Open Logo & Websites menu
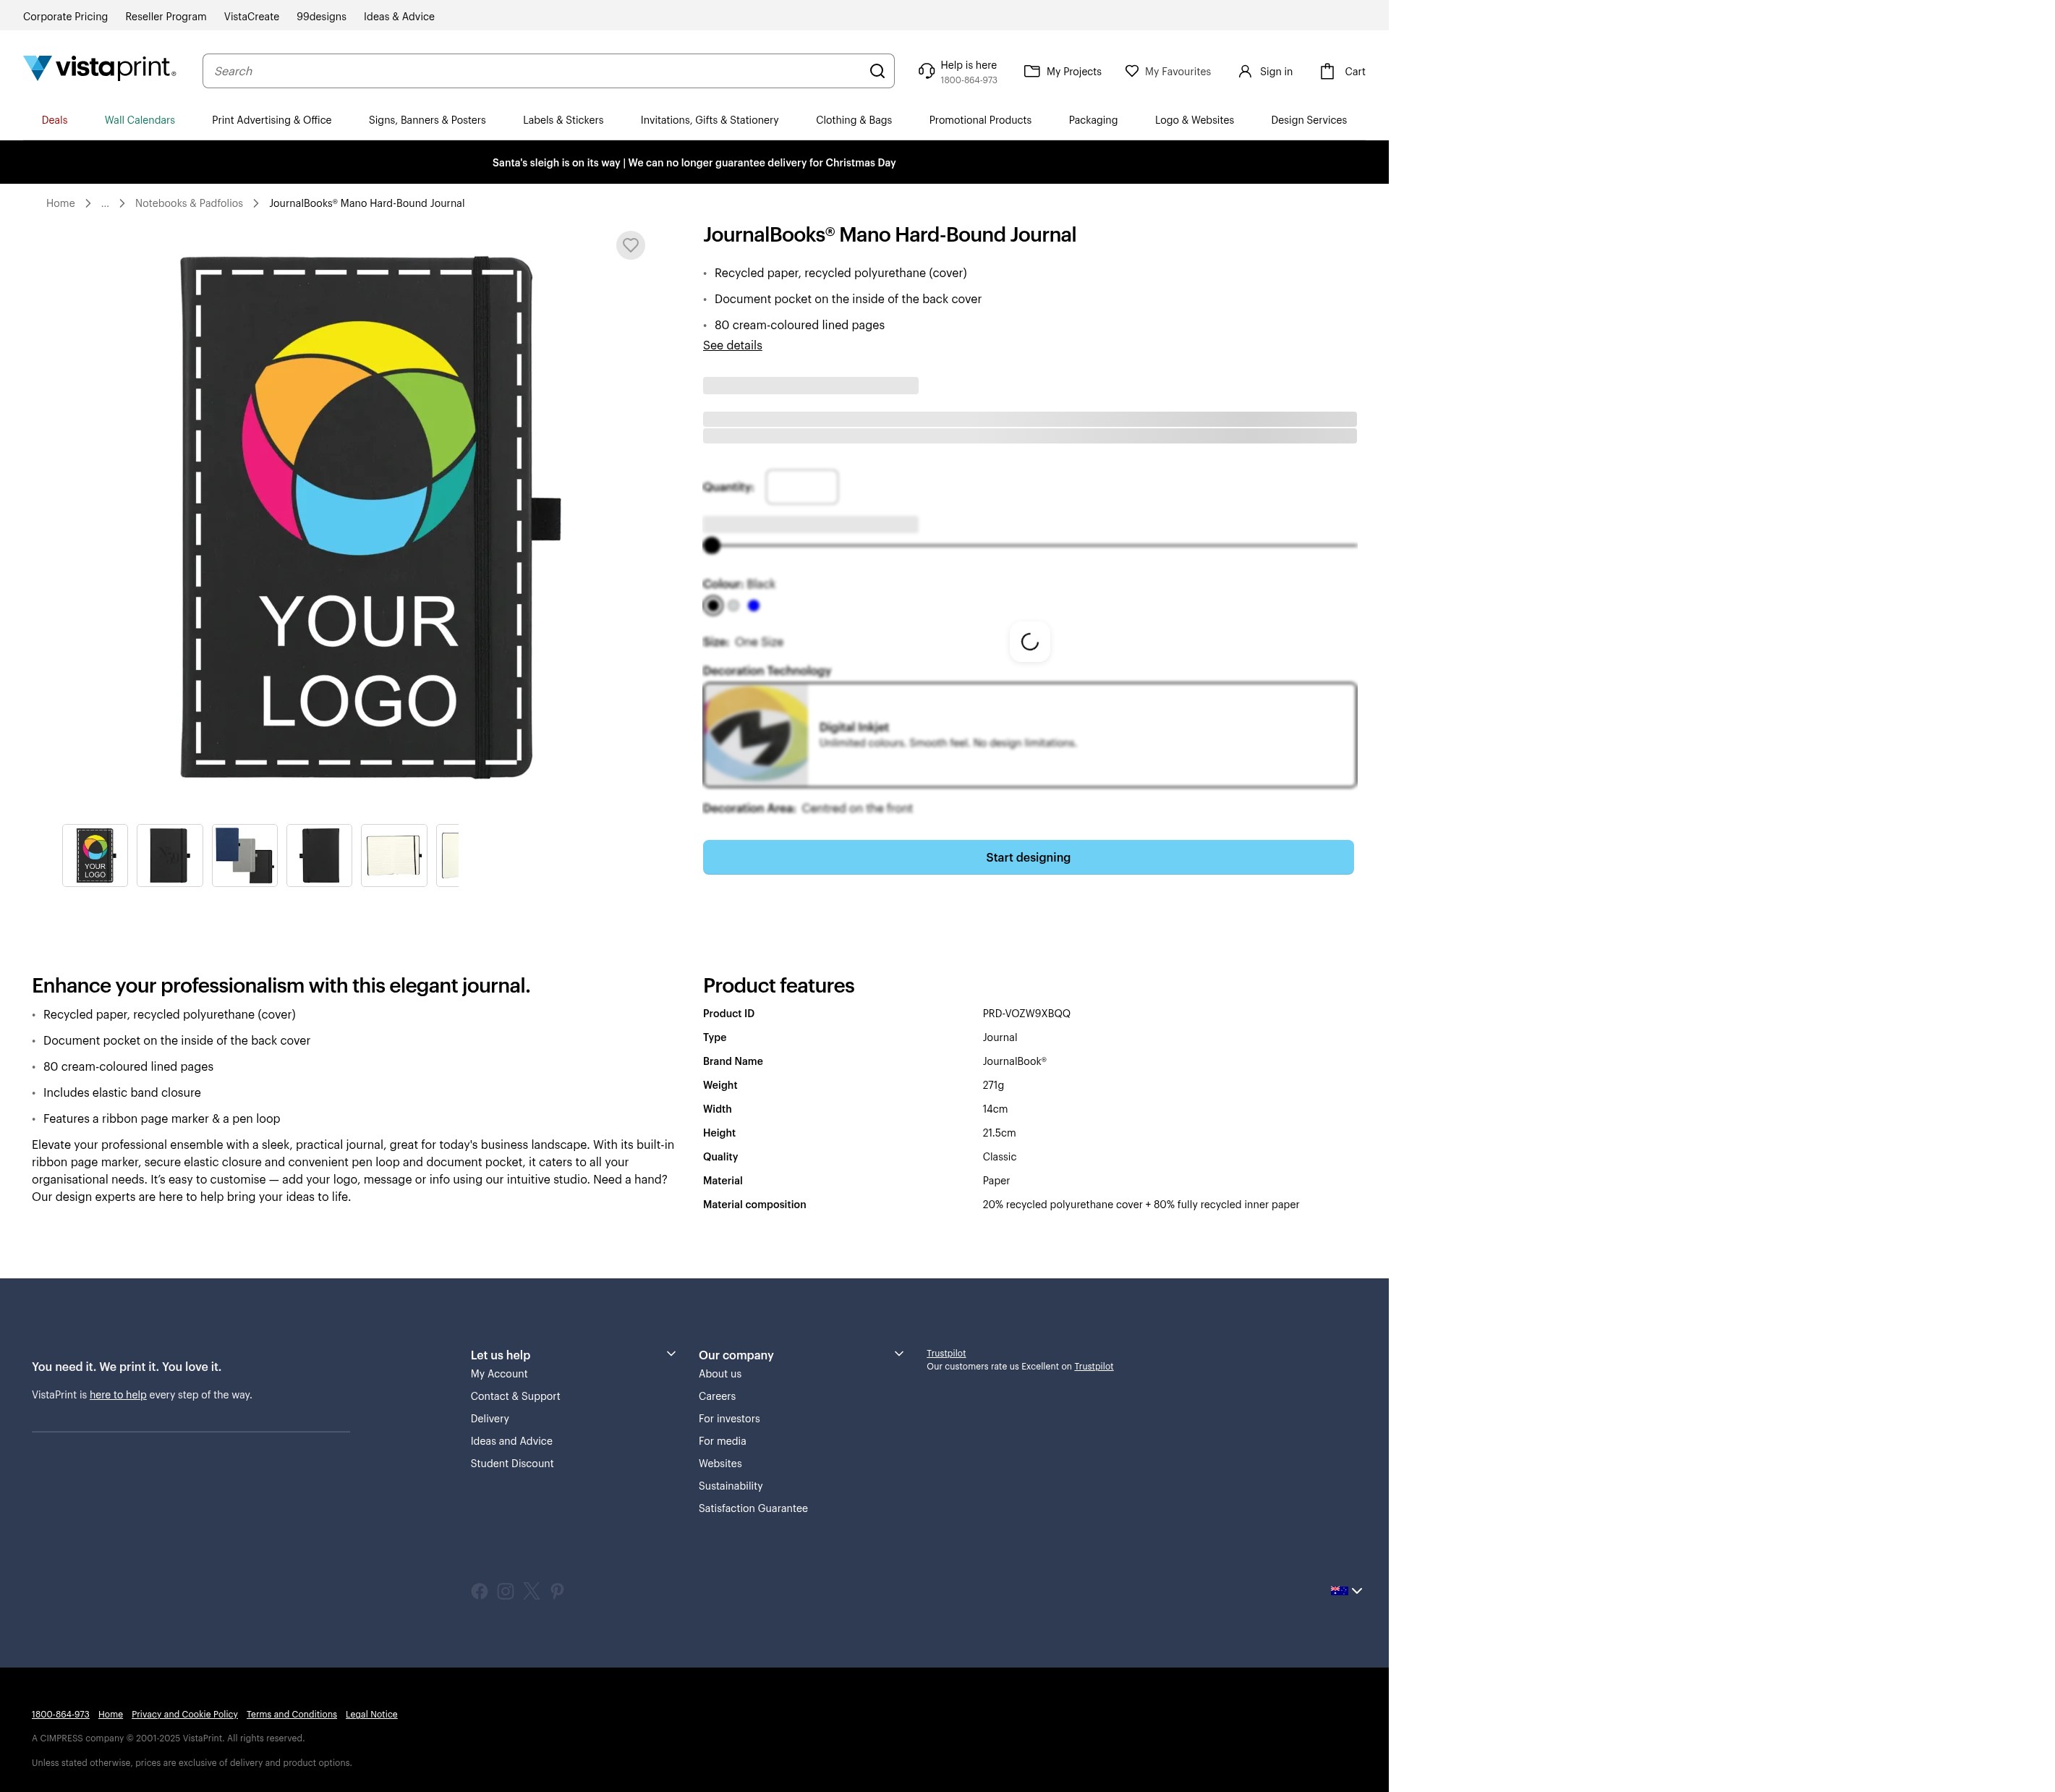 pyautogui.click(x=1194, y=120)
